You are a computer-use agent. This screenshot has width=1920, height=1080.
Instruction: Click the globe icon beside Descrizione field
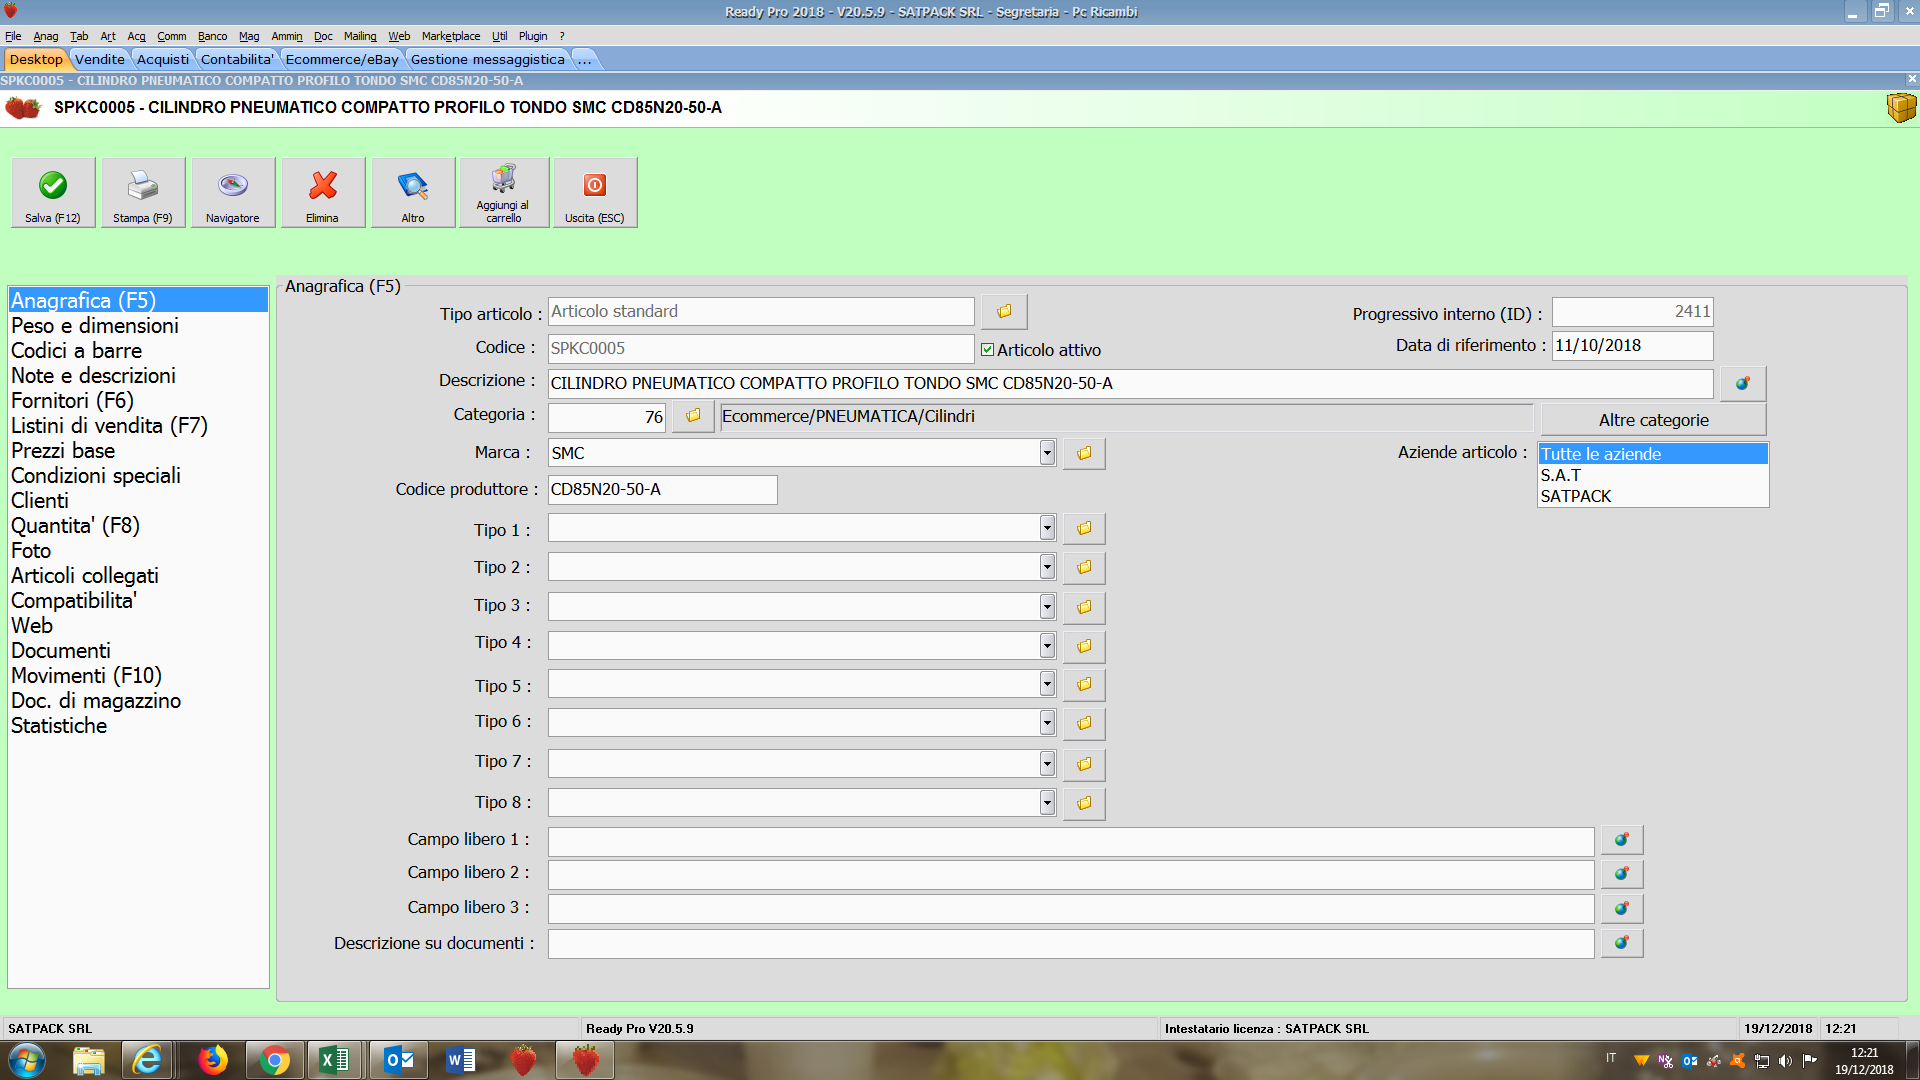[1742, 383]
